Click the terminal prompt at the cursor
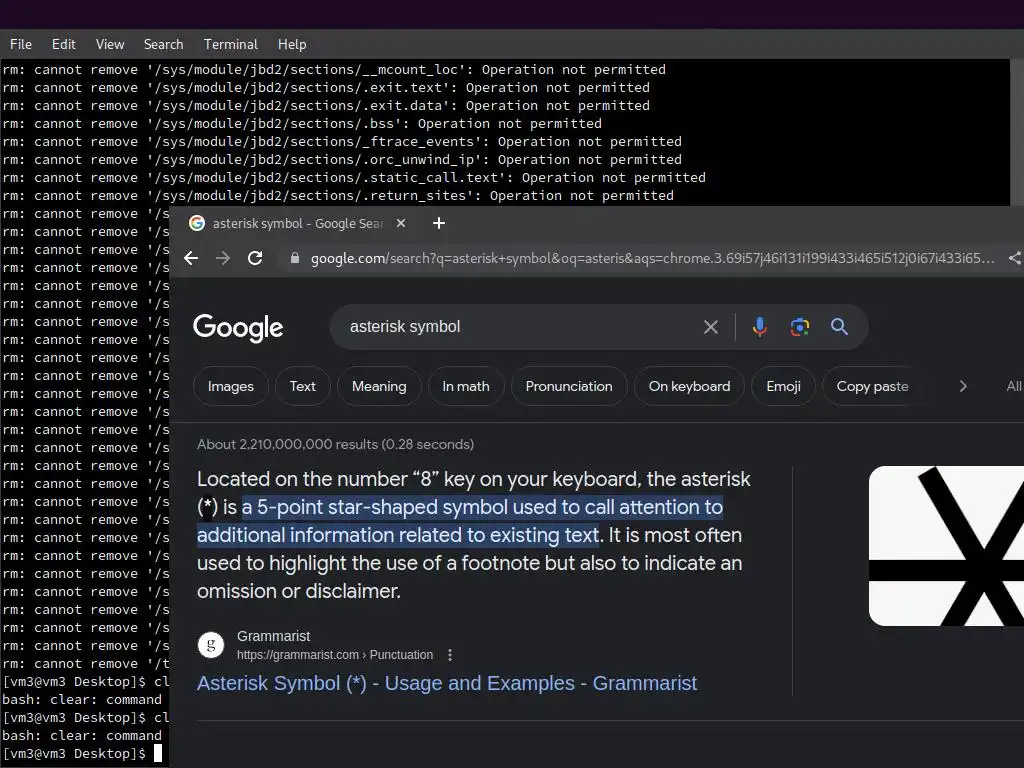 pos(157,753)
